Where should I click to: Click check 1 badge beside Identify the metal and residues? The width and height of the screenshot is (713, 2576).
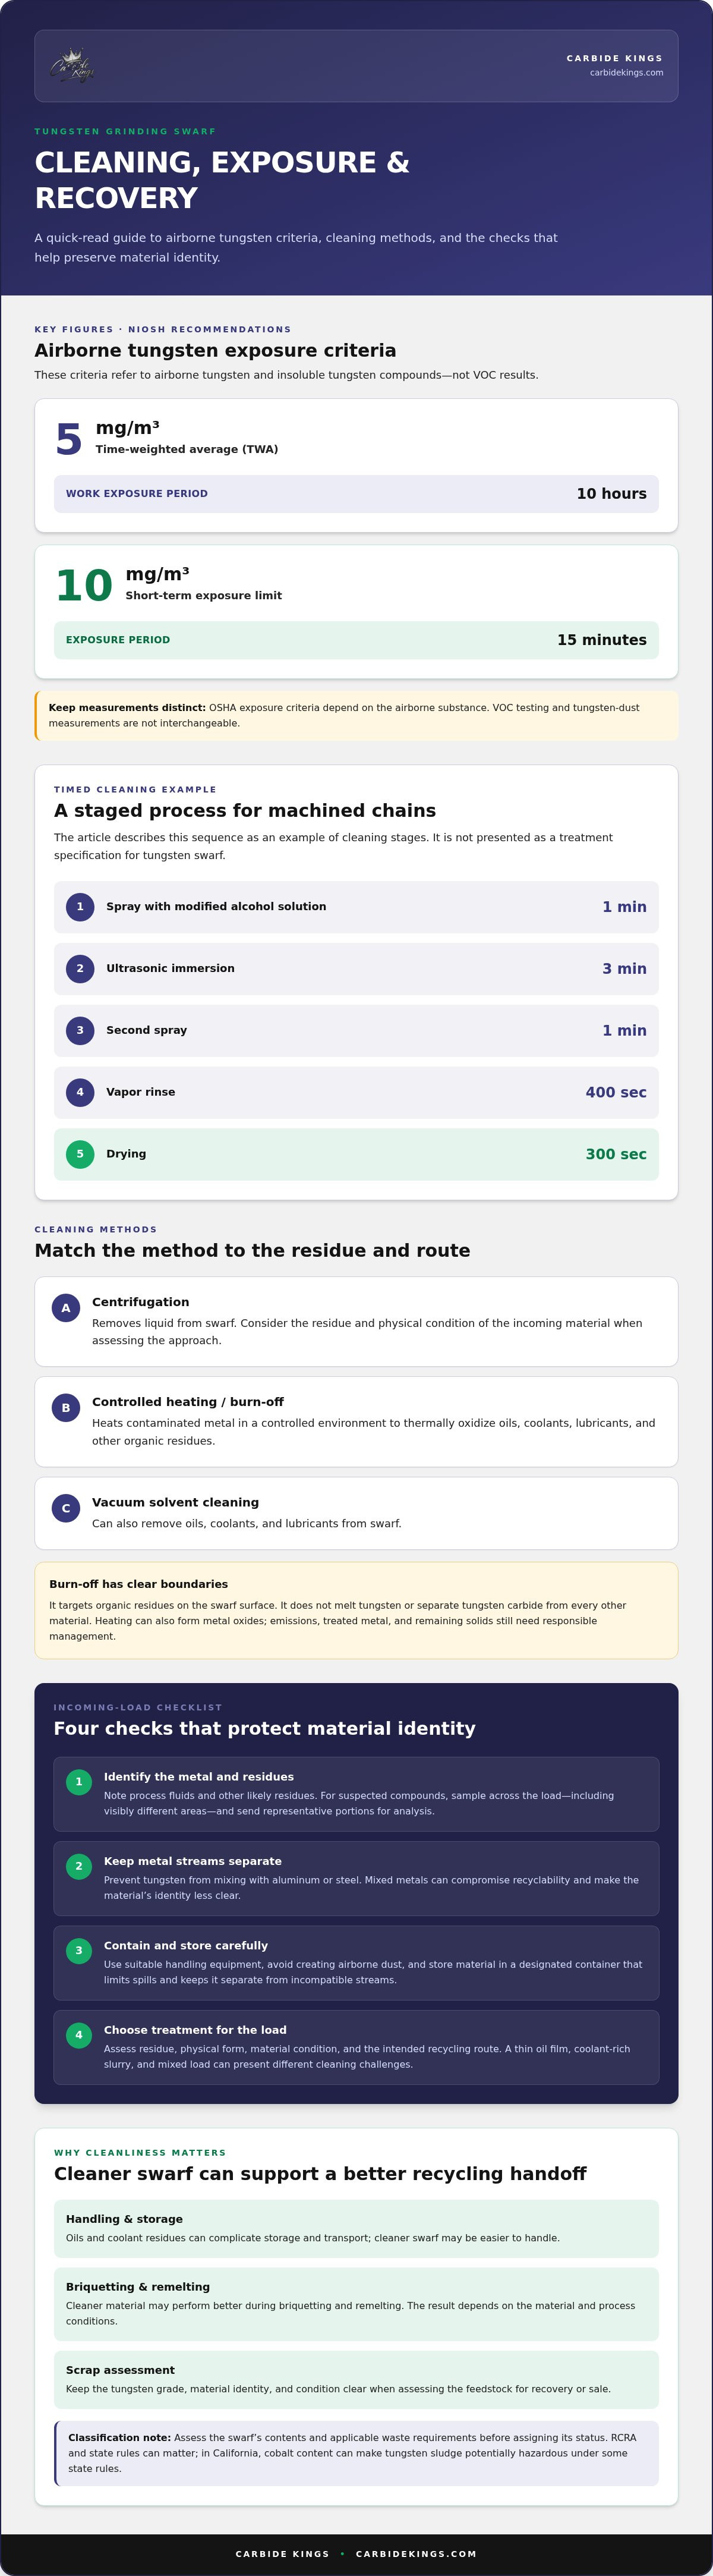[79, 1782]
